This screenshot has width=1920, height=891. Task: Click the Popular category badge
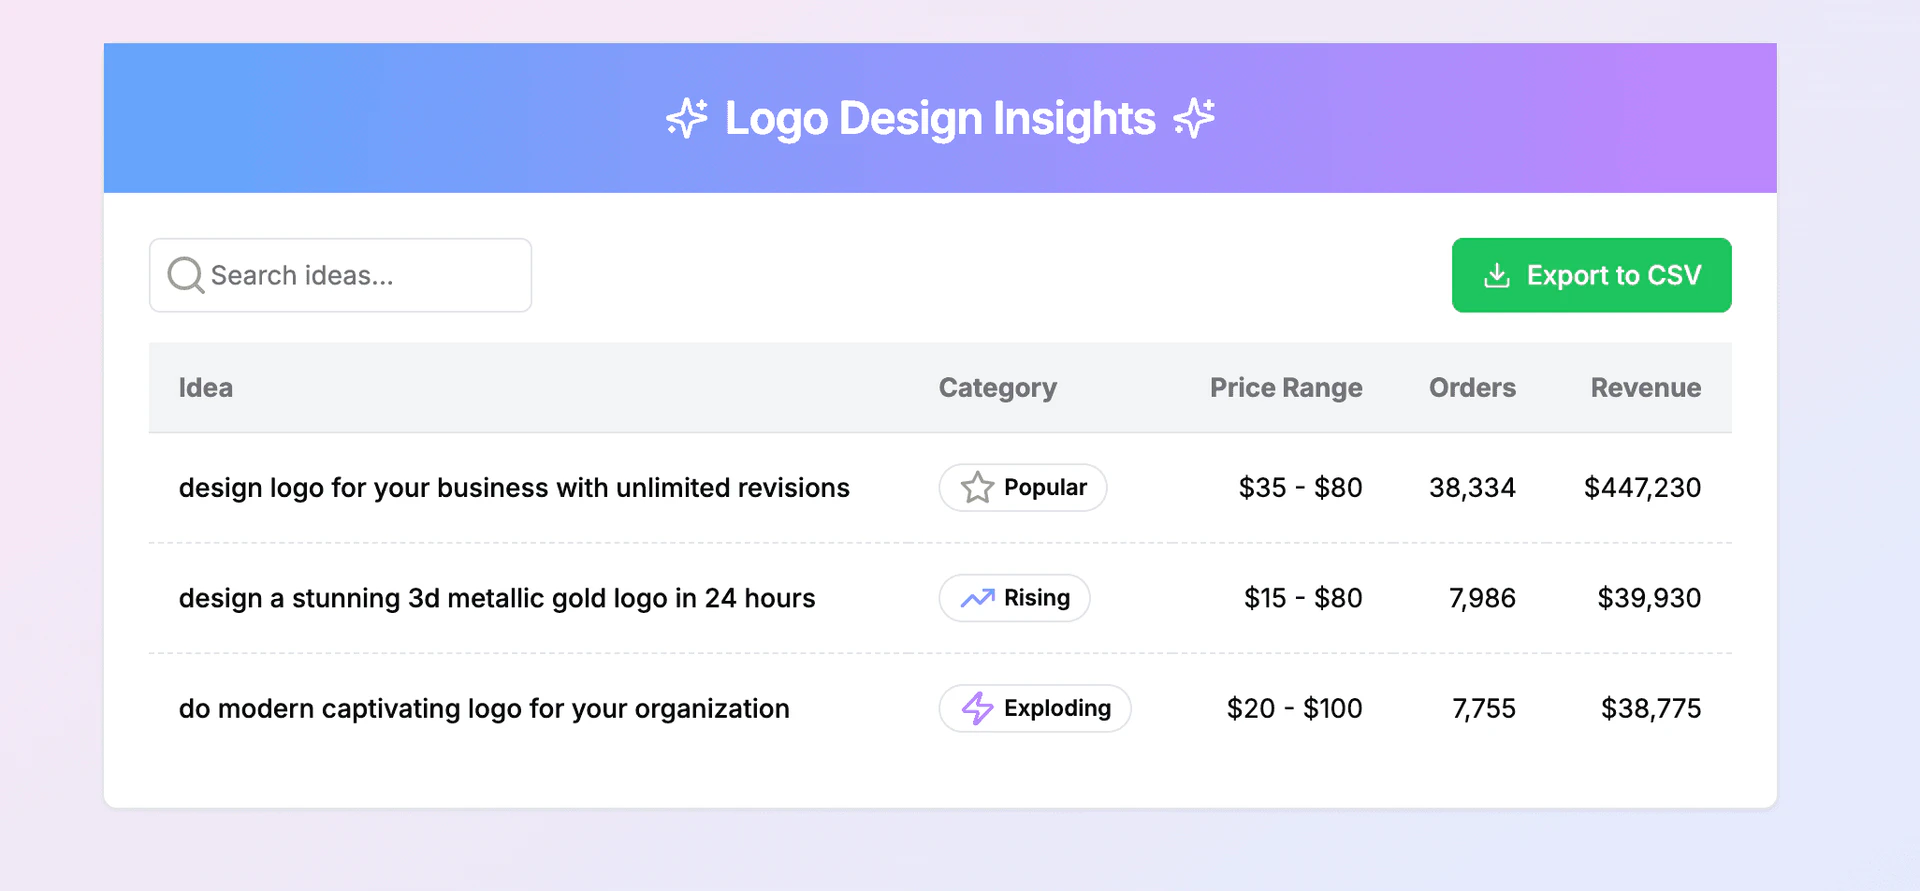1023,488
